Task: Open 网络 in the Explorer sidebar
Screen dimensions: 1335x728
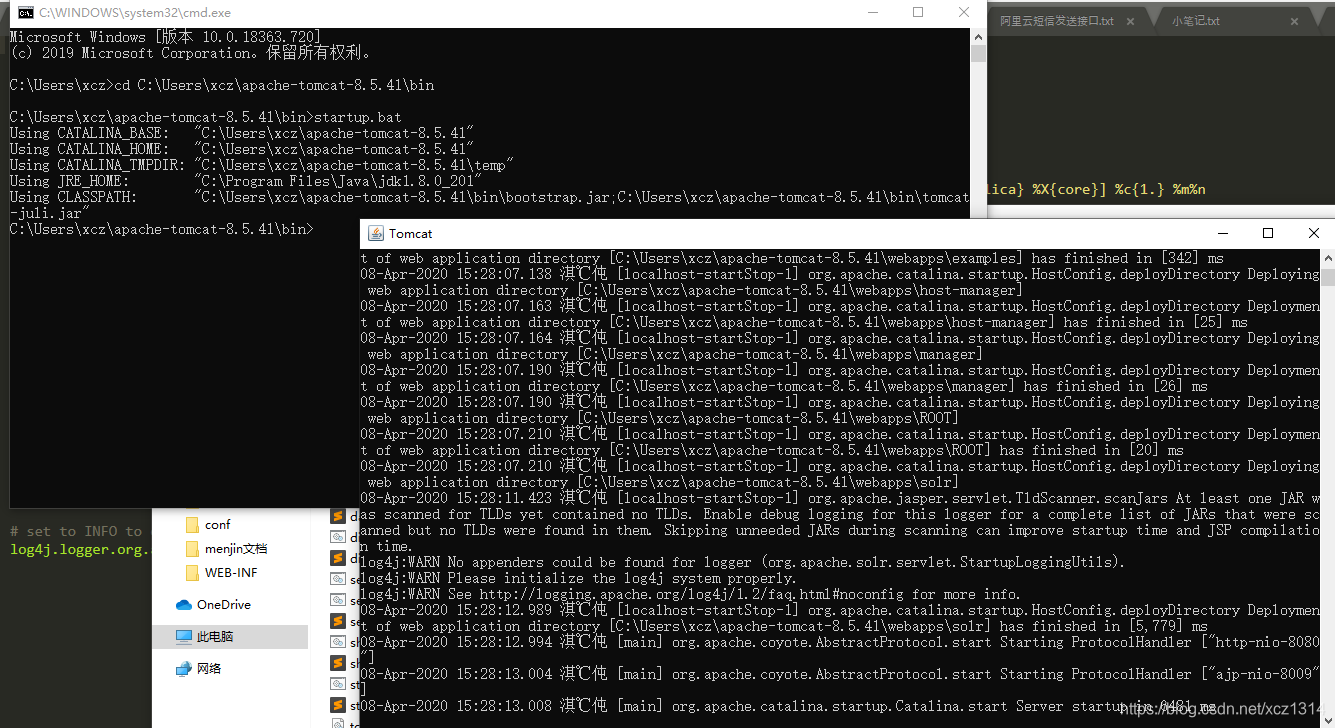Action: tap(209, 668)
